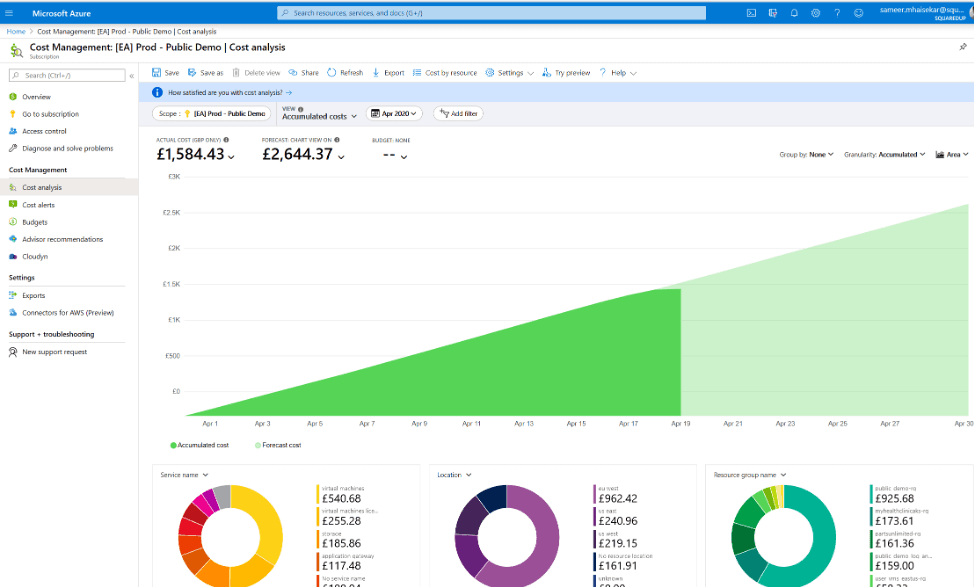Open the Service name pivot dropdown
974x587 pixels.
(184, 475)
